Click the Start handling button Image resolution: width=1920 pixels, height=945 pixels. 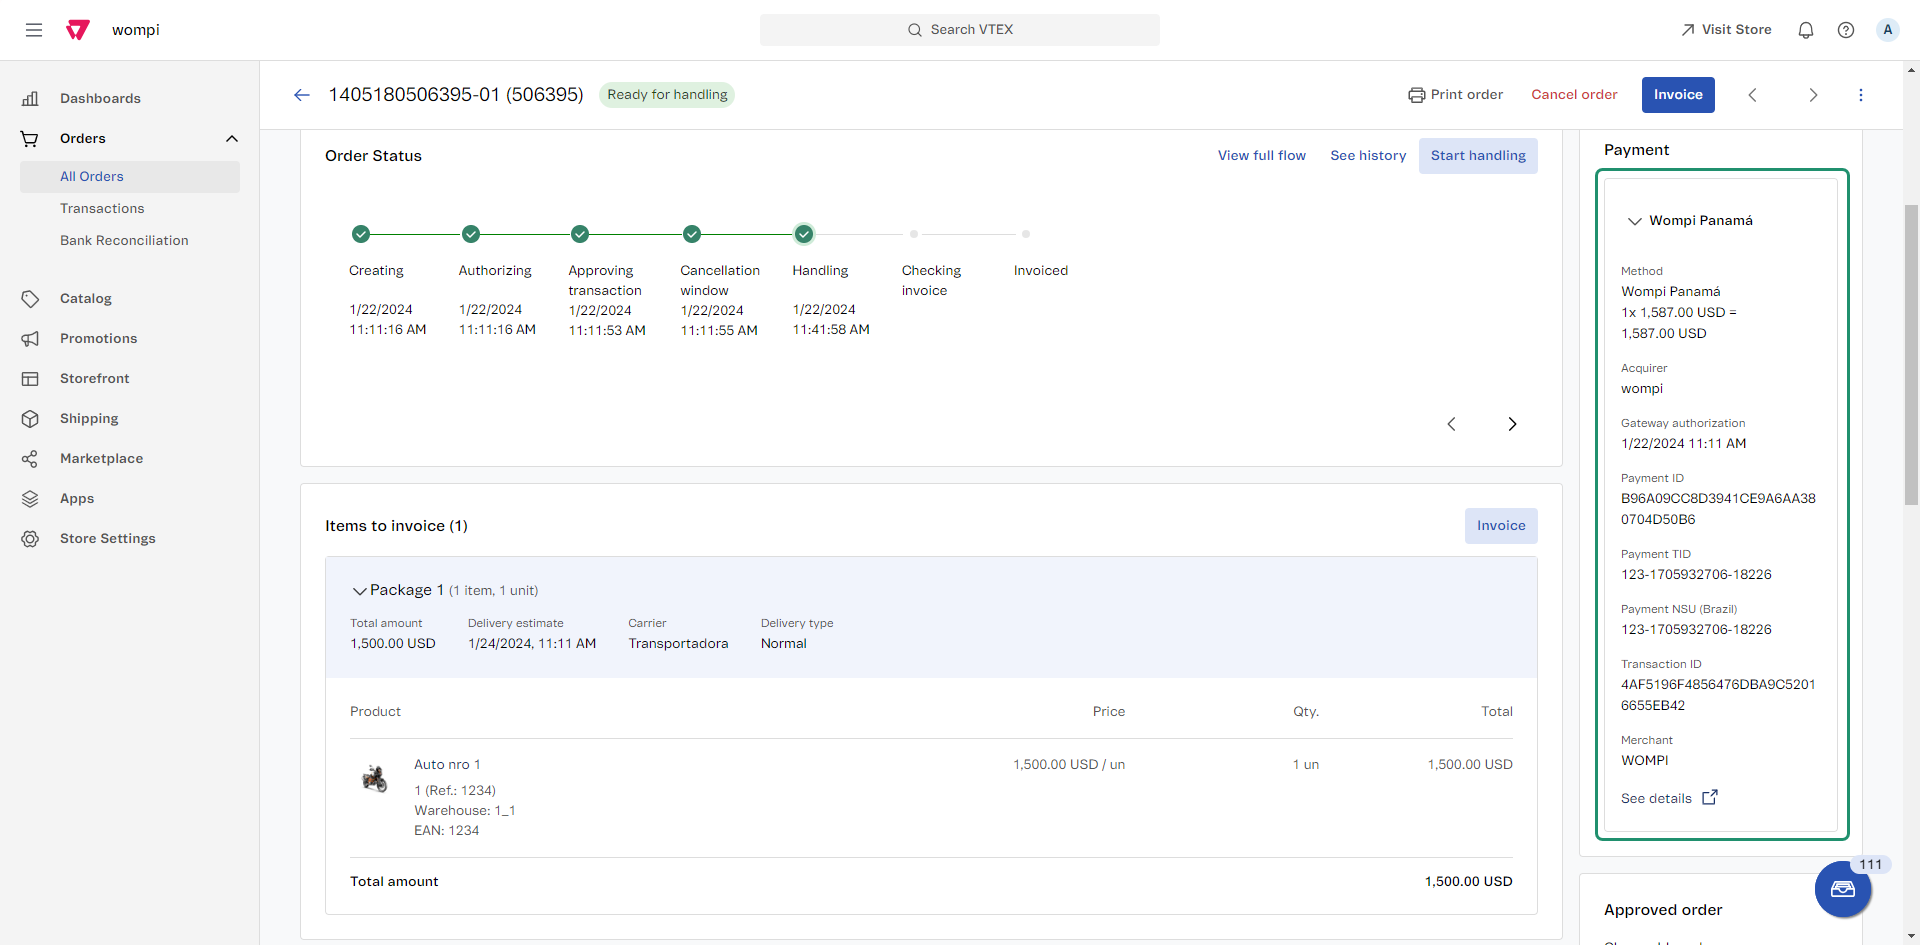click(1477, 156)
